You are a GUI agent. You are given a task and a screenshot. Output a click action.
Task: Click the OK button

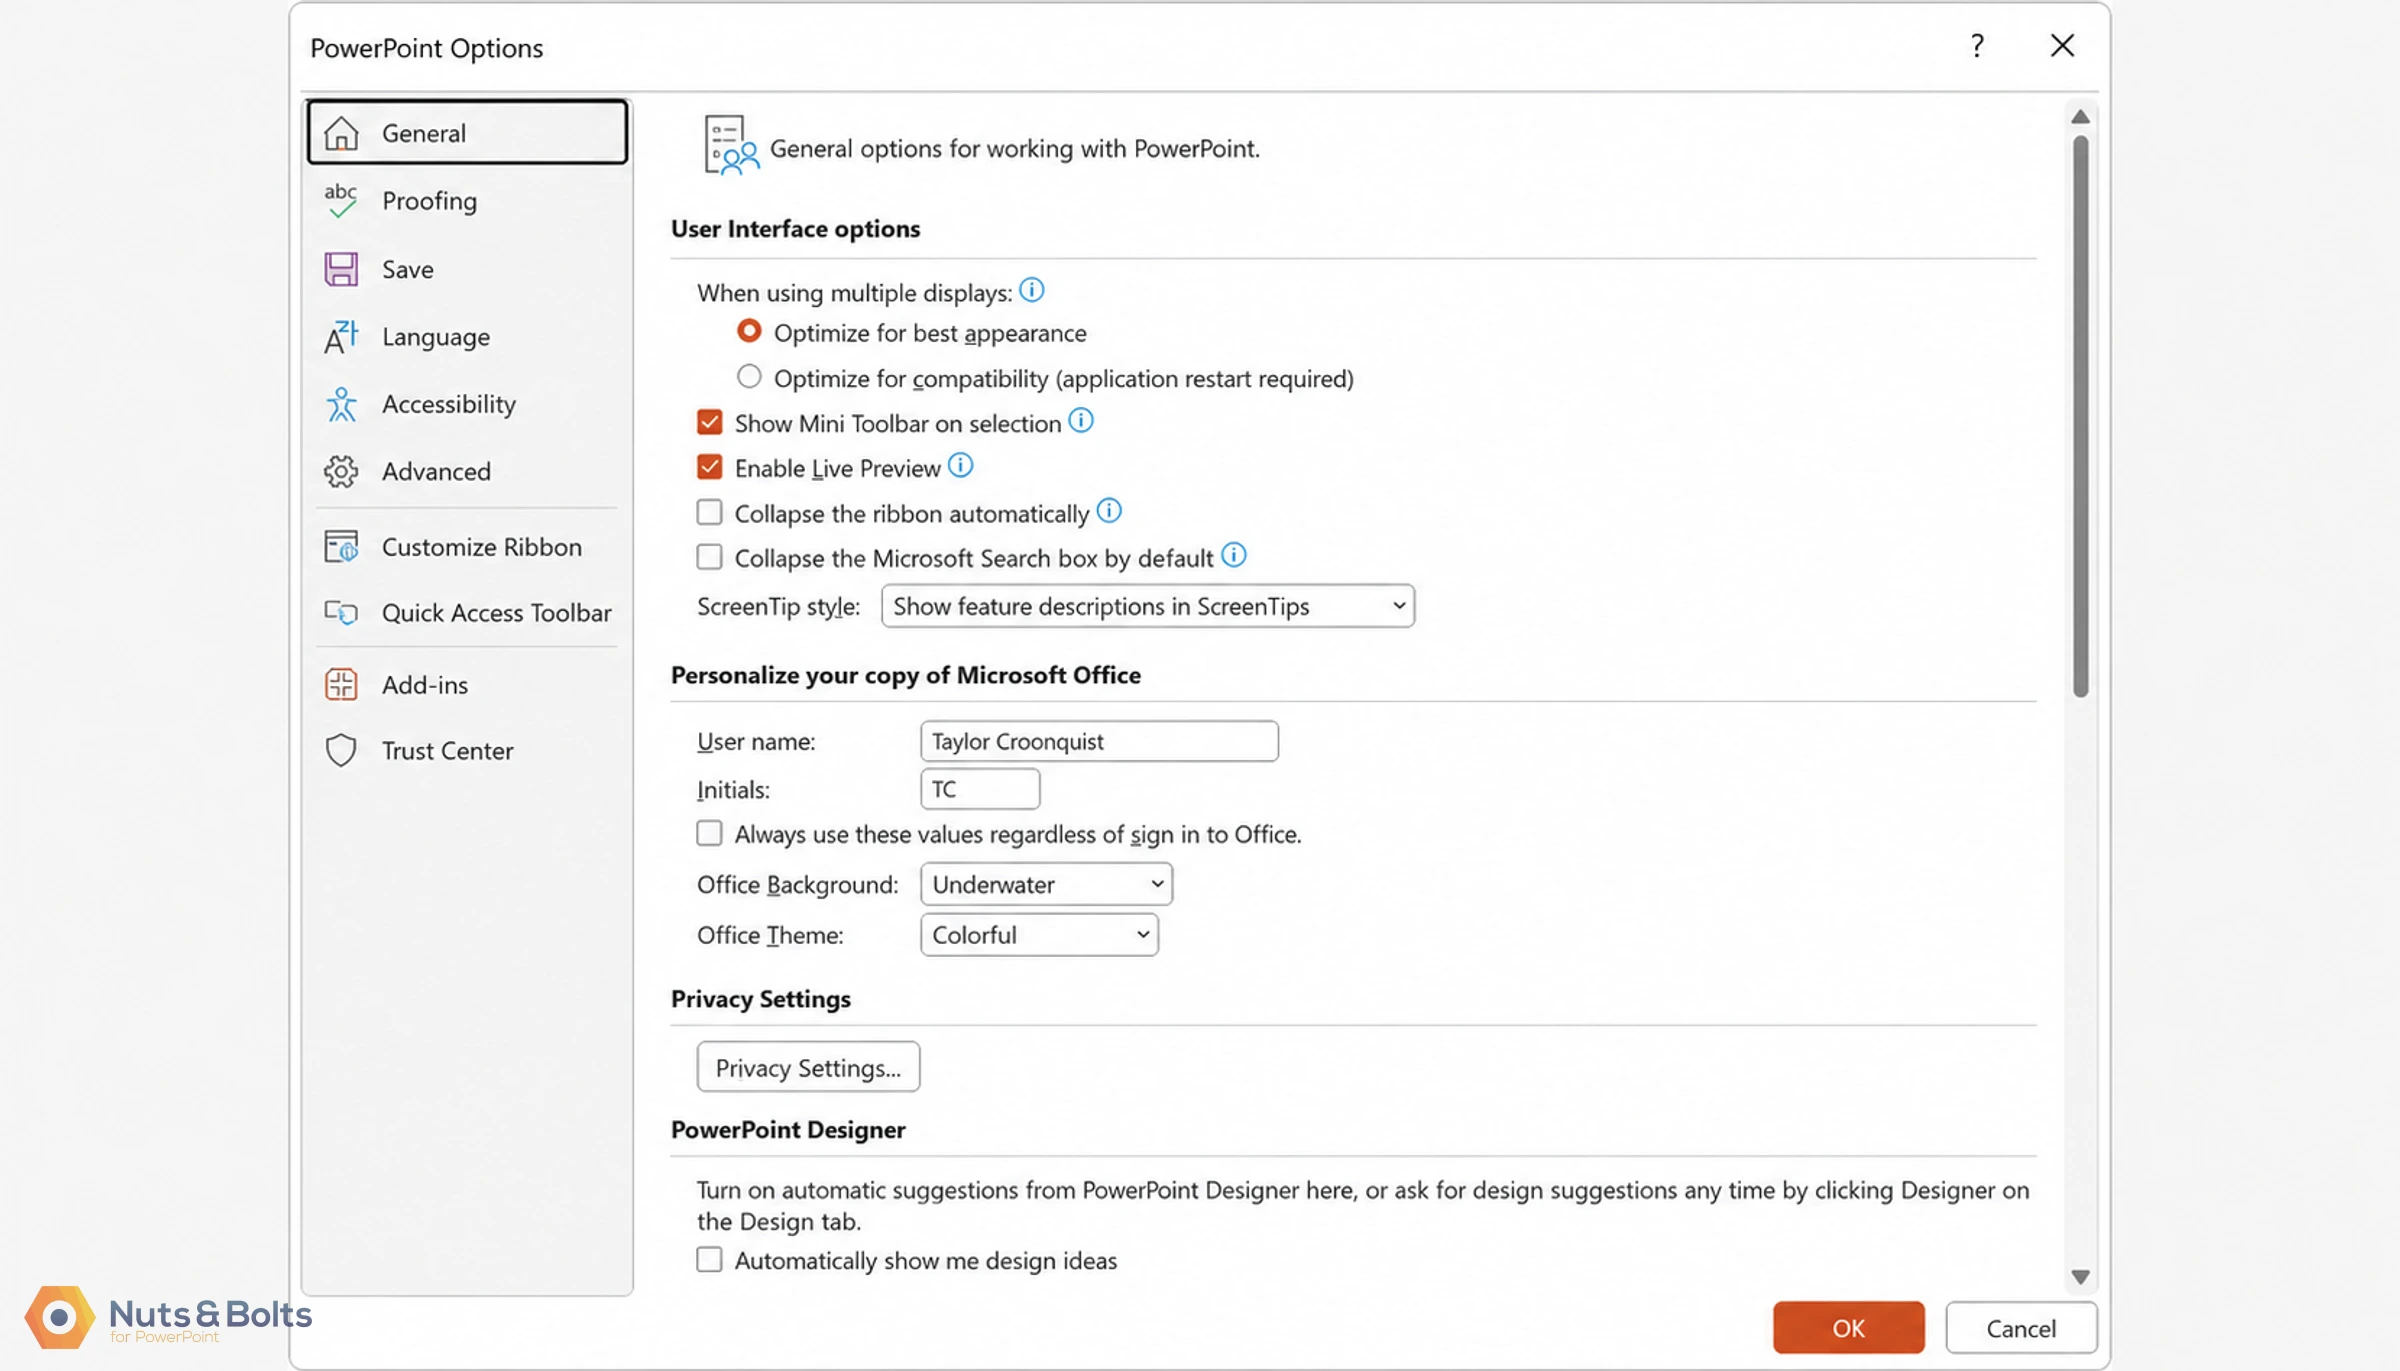[1848, 1328]
